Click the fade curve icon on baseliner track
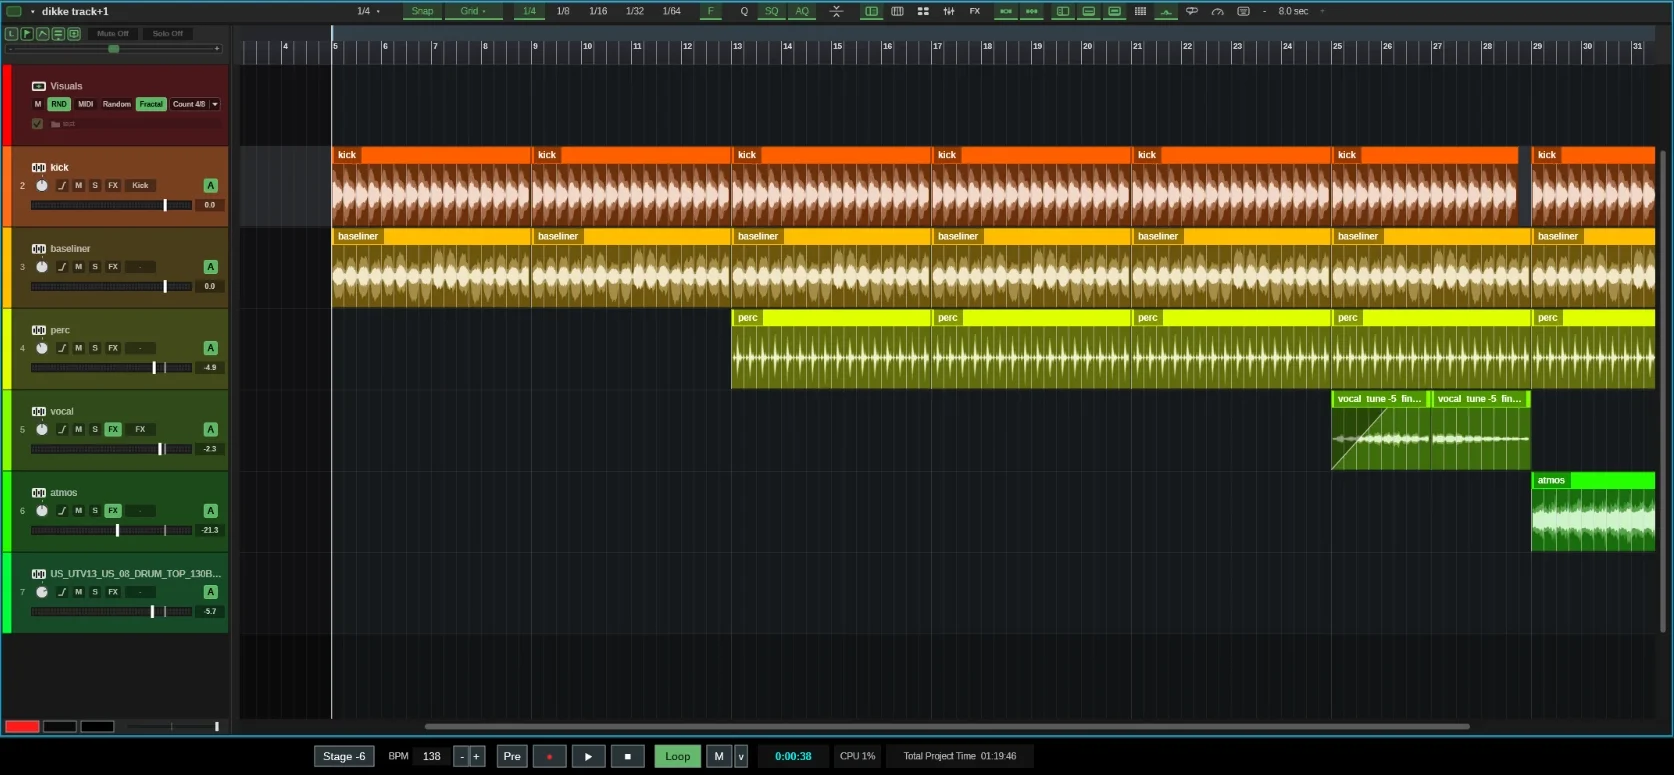Screen dimensions: 1674x775 (62, 267)
